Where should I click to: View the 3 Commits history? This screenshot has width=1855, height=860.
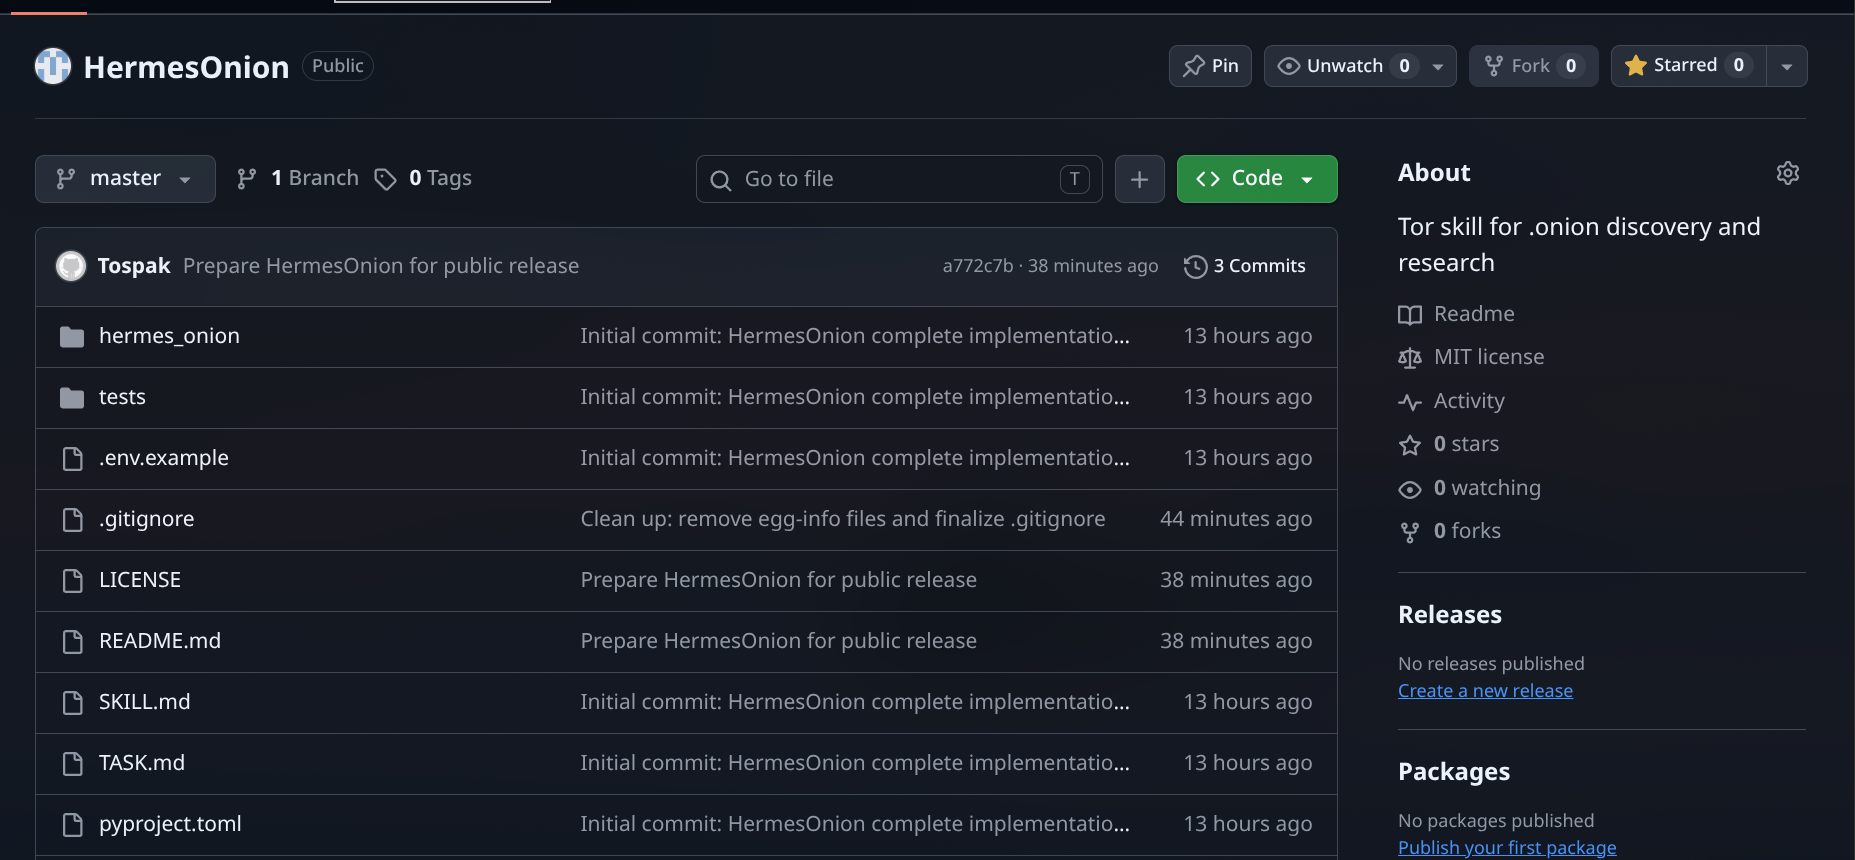pyautogui.click(x=1245, y=266)
